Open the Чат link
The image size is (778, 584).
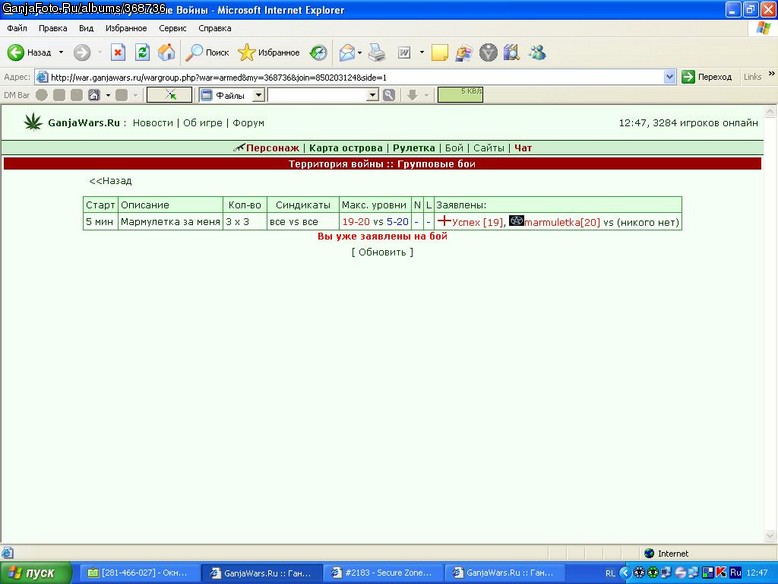[523, 148]
